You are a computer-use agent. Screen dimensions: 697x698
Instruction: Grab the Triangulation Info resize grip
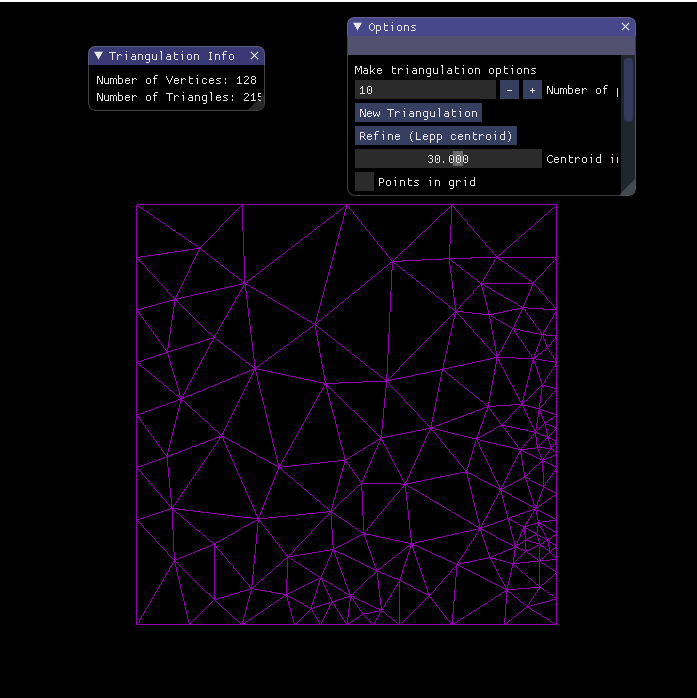(x=259, y=105)
